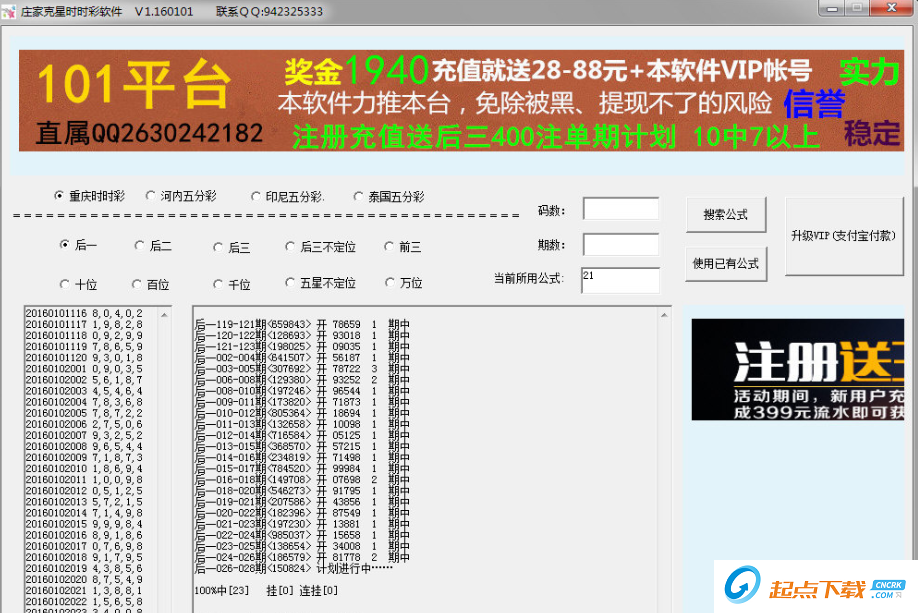This screenshot has width=918, height=613.
Task: Click the app icon in title bar
Action: pos(8,11)
